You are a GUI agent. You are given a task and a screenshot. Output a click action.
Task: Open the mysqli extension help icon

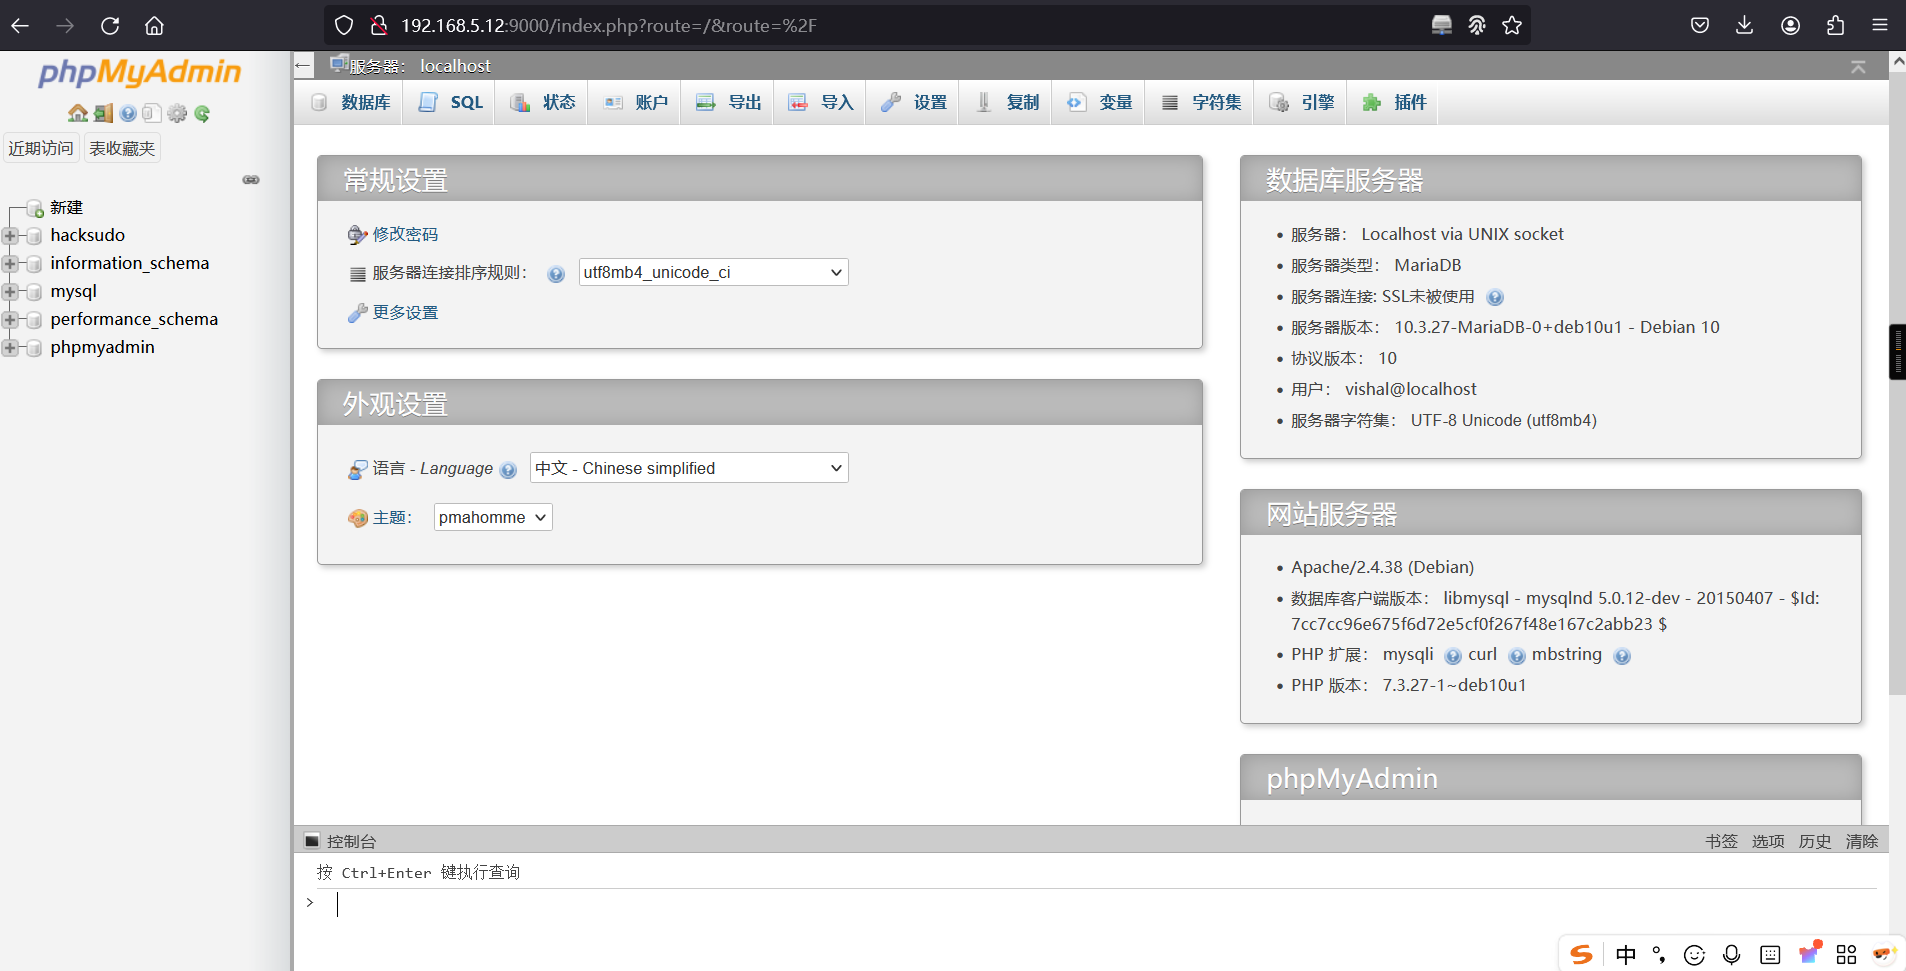(x=1453, y=656)
